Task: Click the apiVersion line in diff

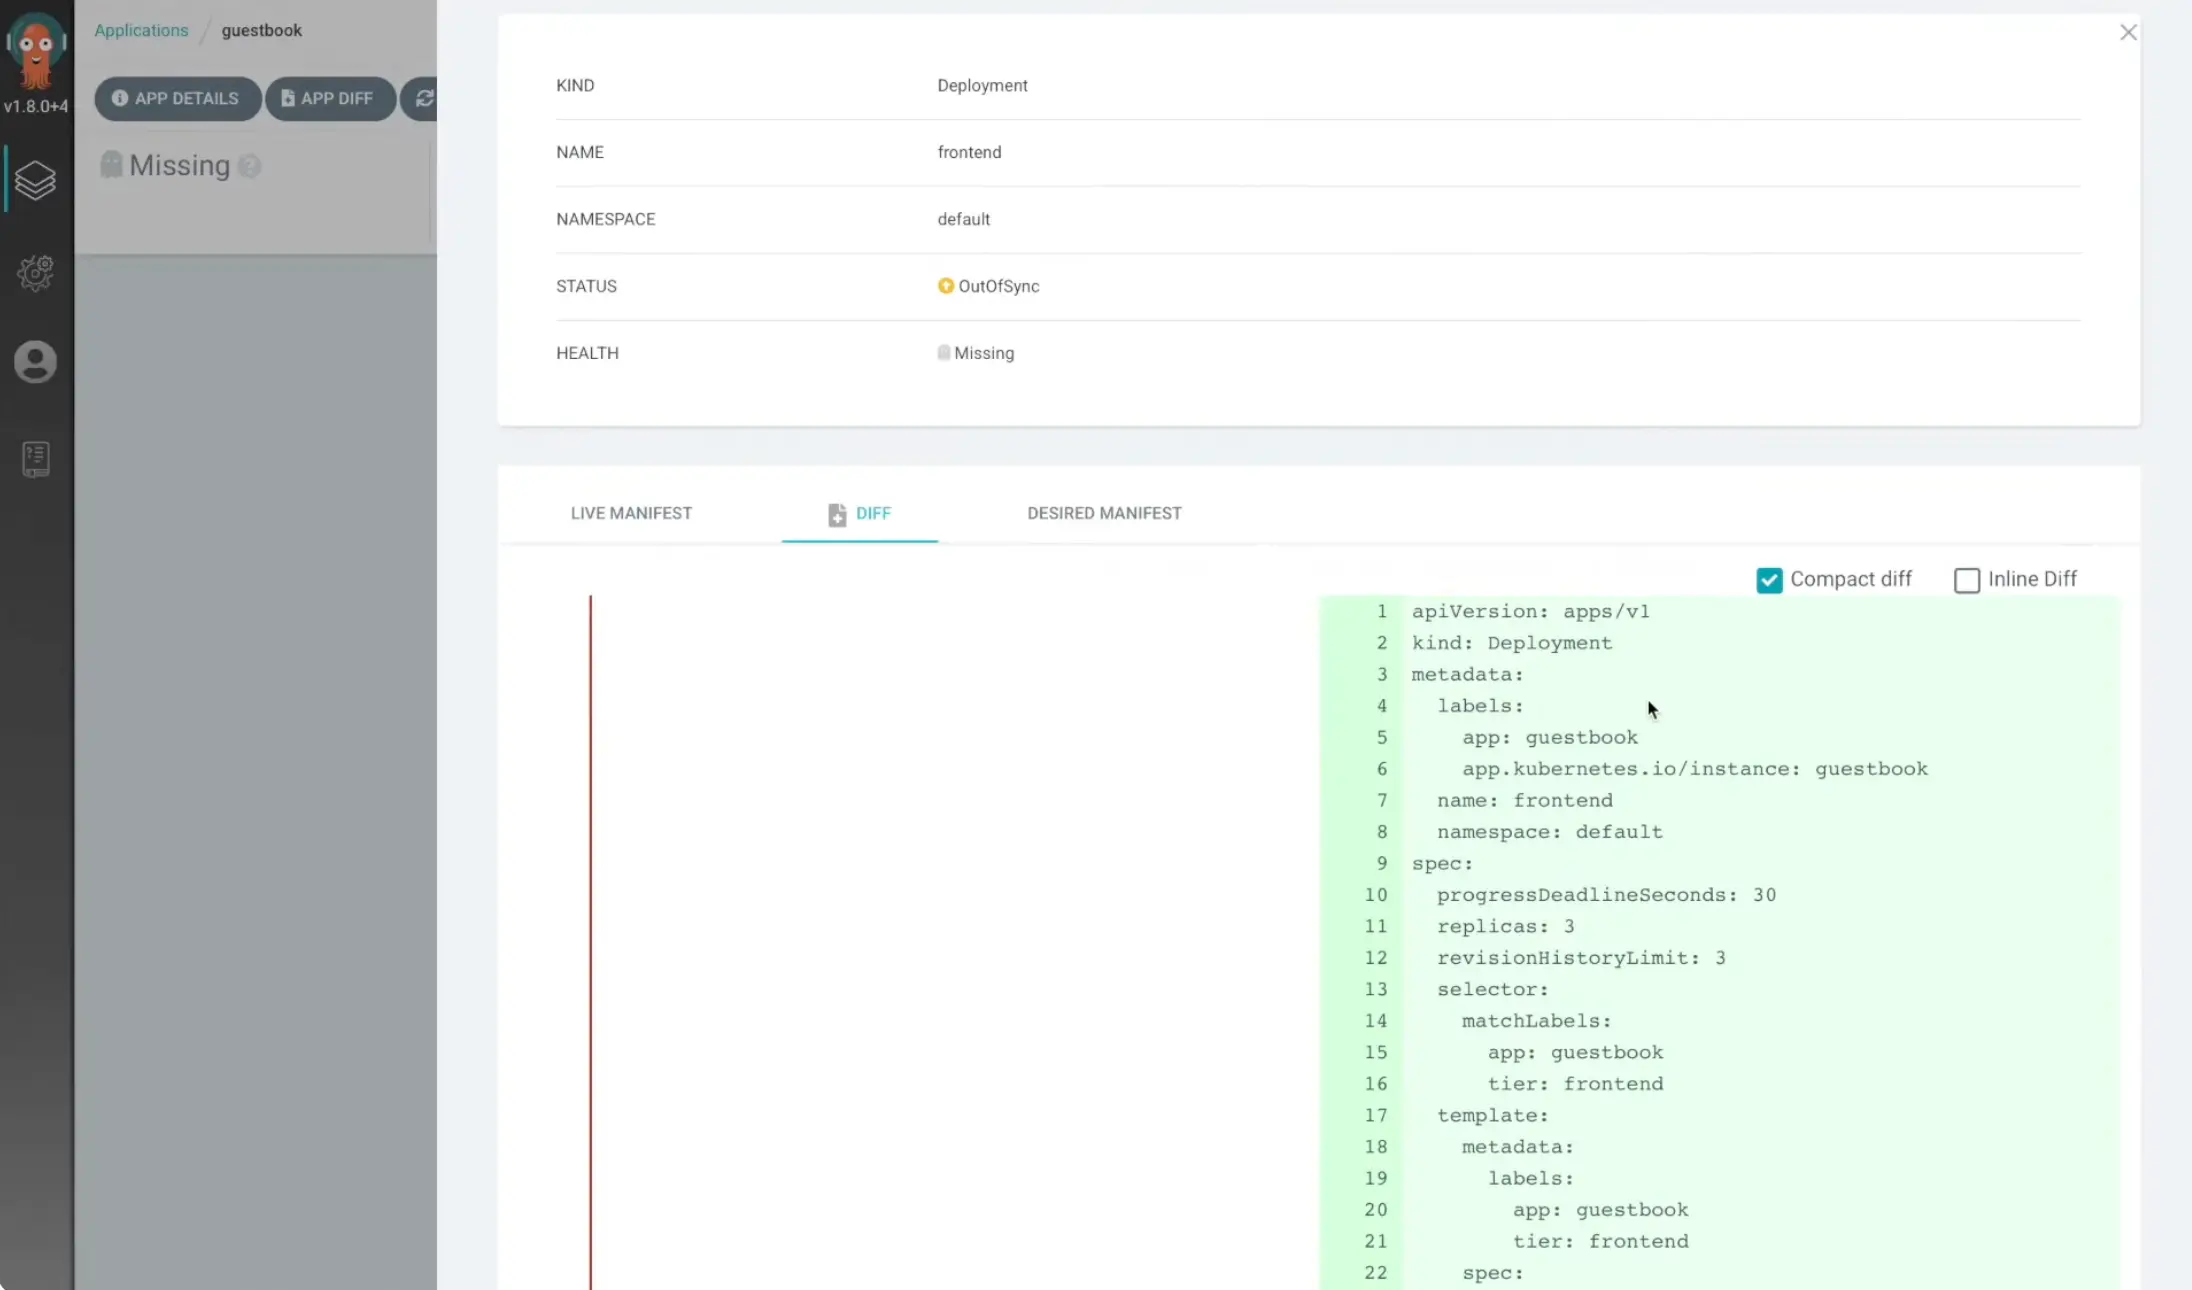Action: coord(1530,611)
